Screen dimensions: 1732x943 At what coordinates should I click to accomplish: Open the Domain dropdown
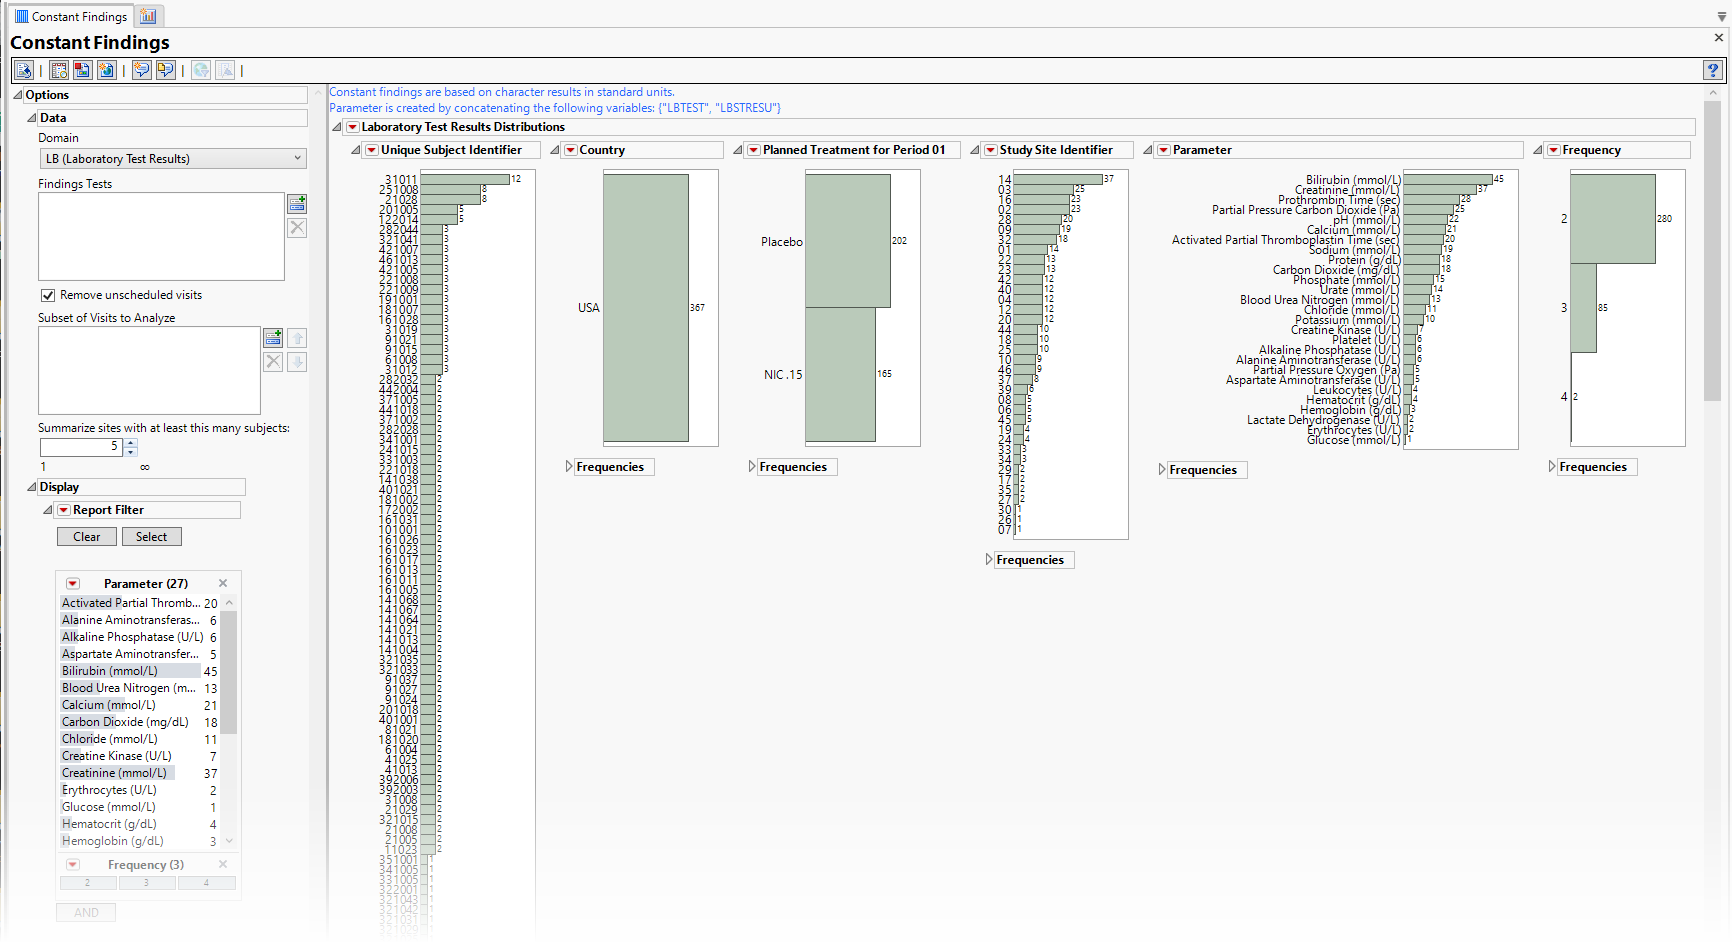point(172,159)
